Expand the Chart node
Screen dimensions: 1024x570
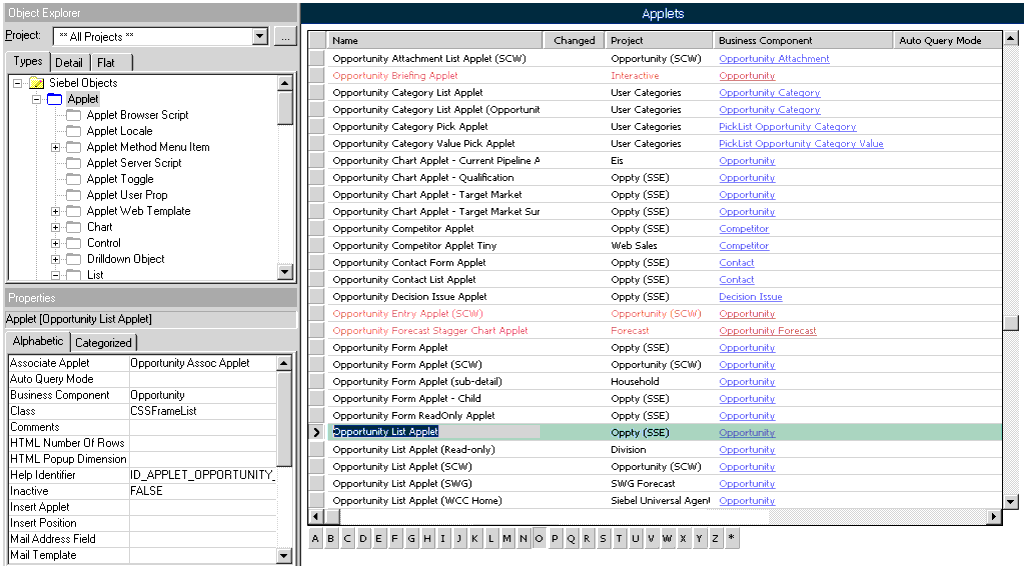point(56,227)
